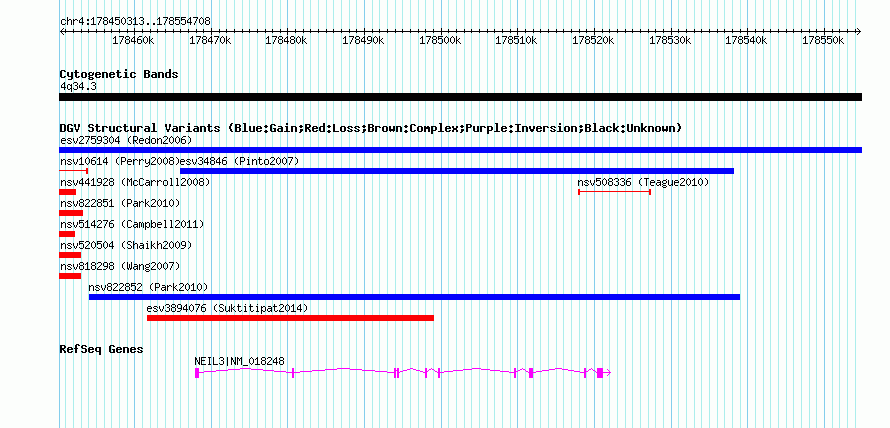Screen dimensions: 890x428
Task: Select the esv34846 (Pinto2007) blue bar
Action: (457, 171)
